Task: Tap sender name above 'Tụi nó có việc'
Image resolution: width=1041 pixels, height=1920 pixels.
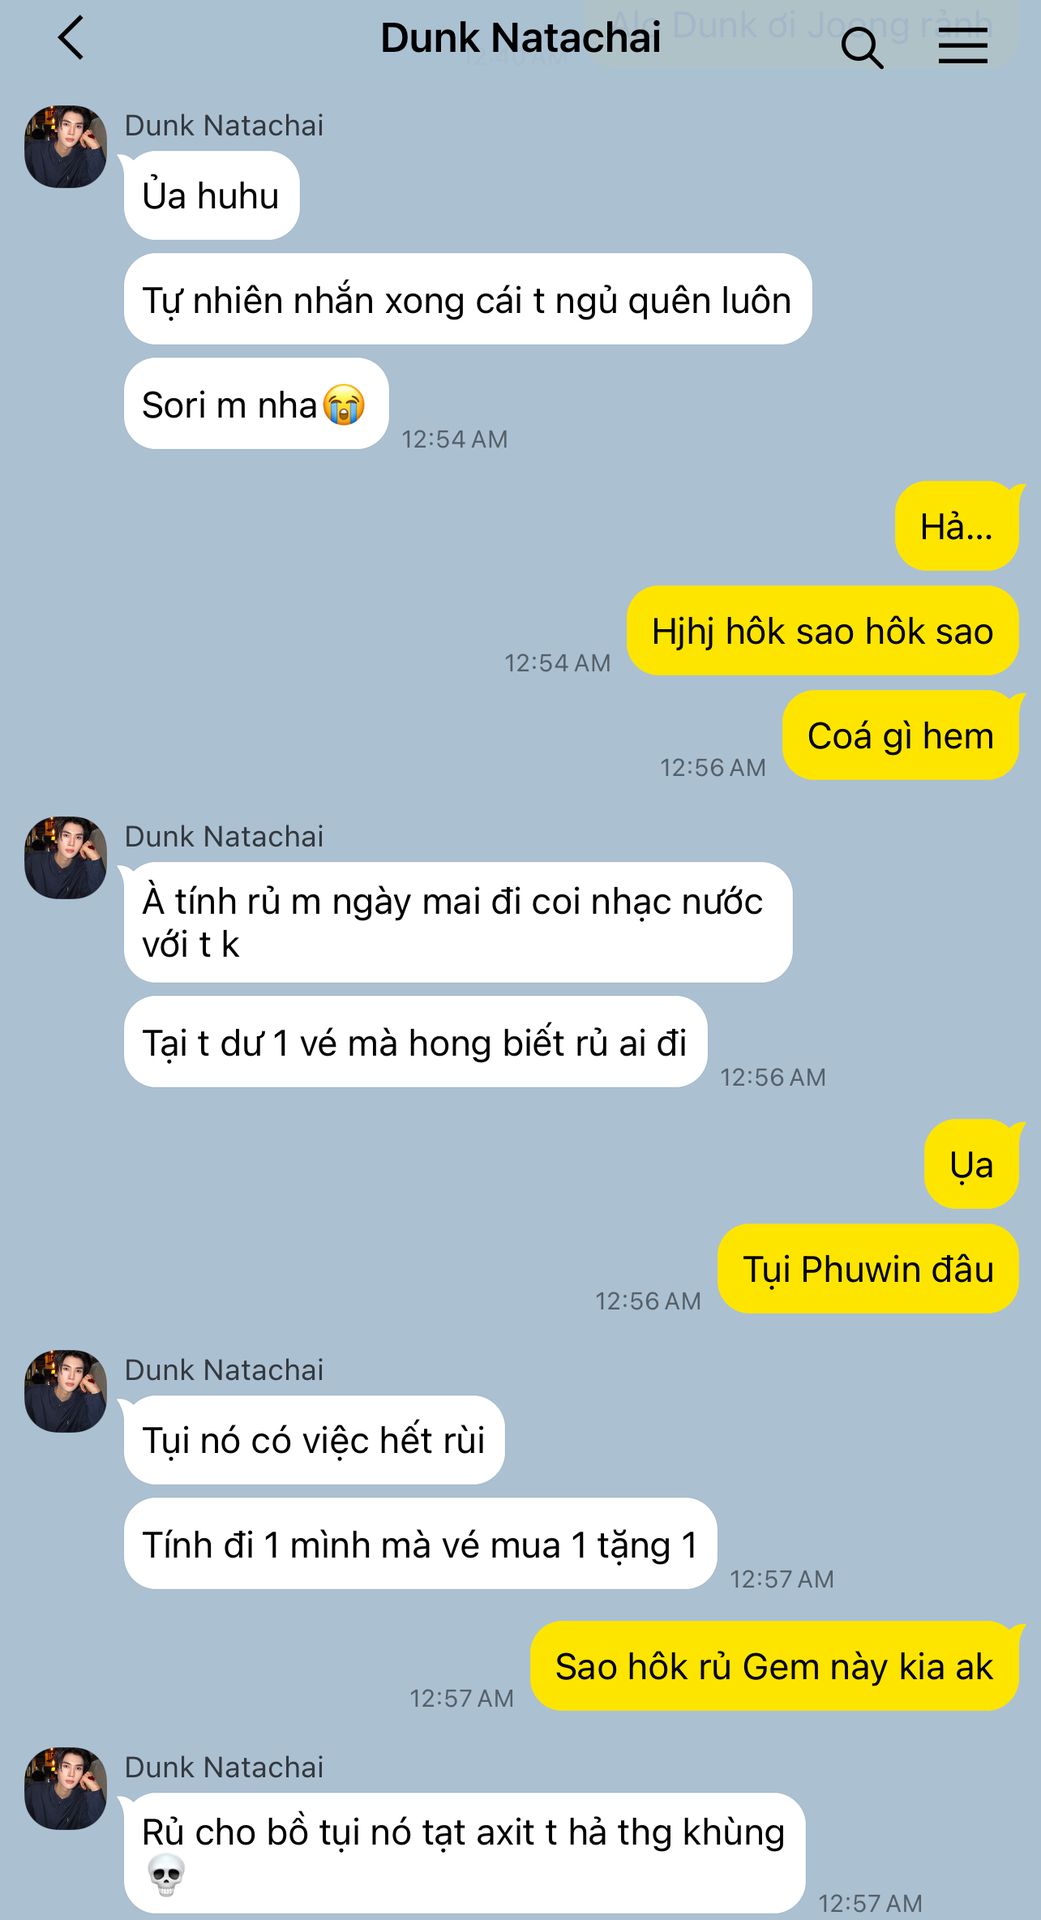Action: click(224, 1370)
